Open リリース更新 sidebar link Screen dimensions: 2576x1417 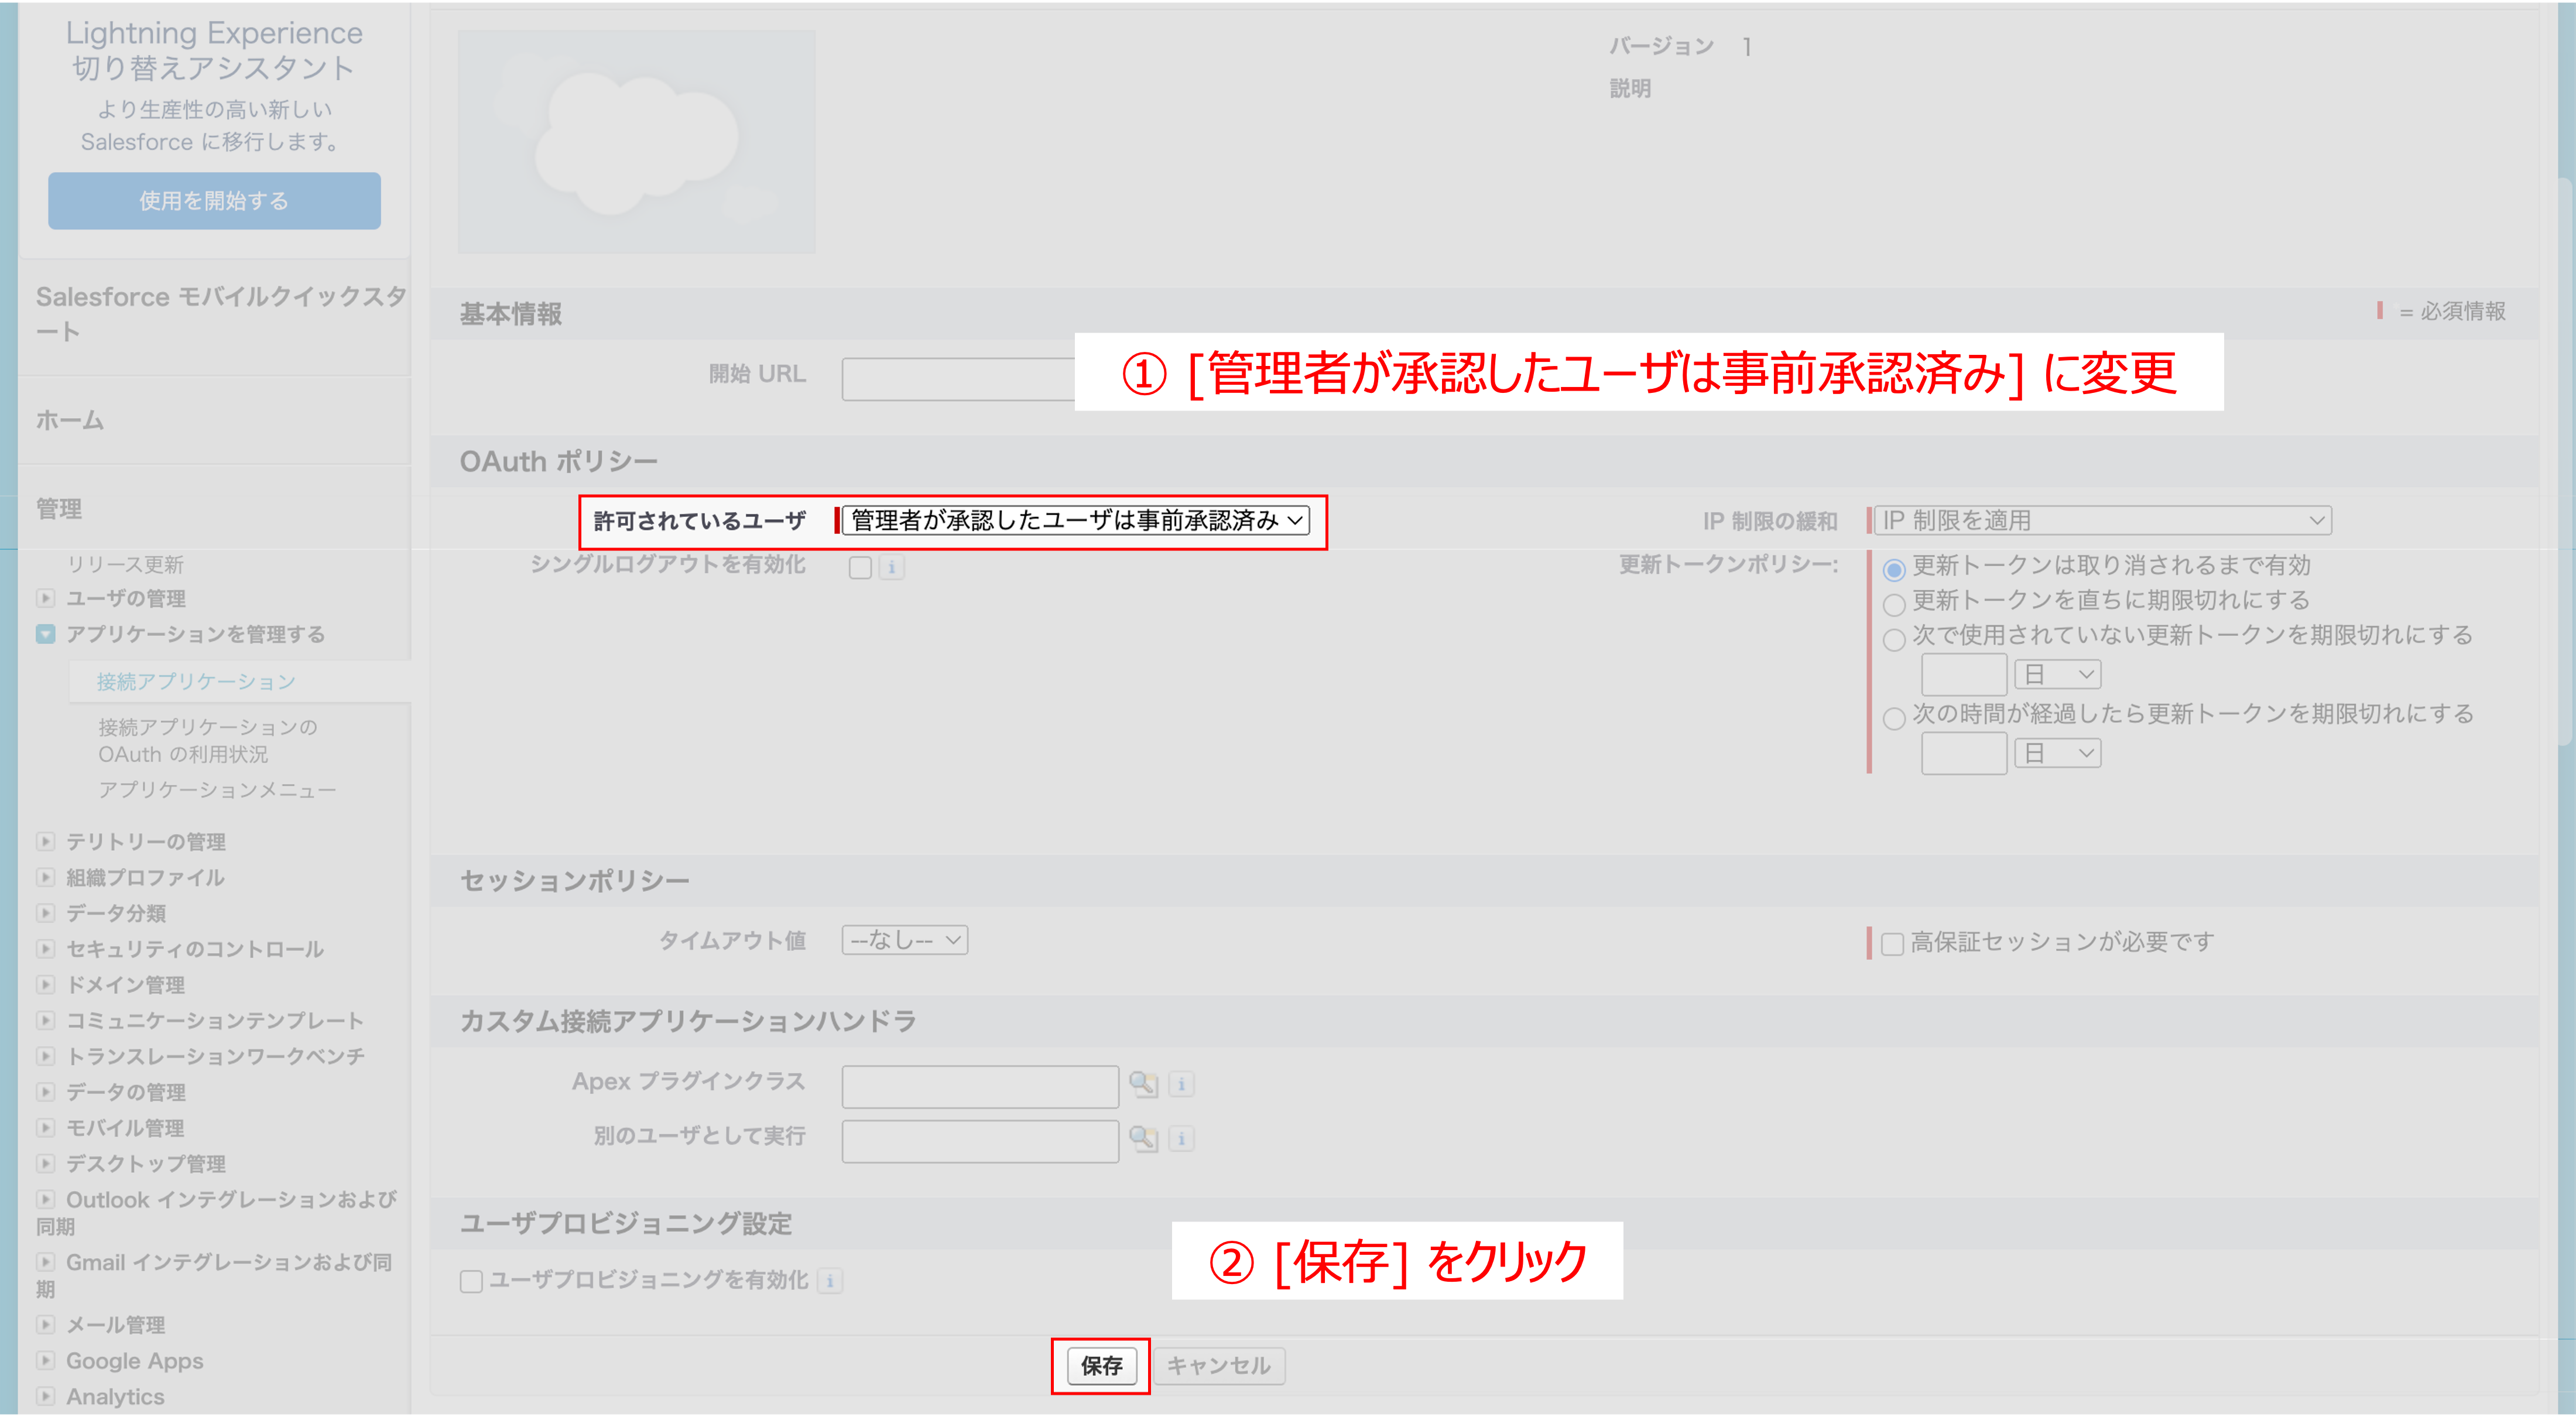tap(125, 564)
